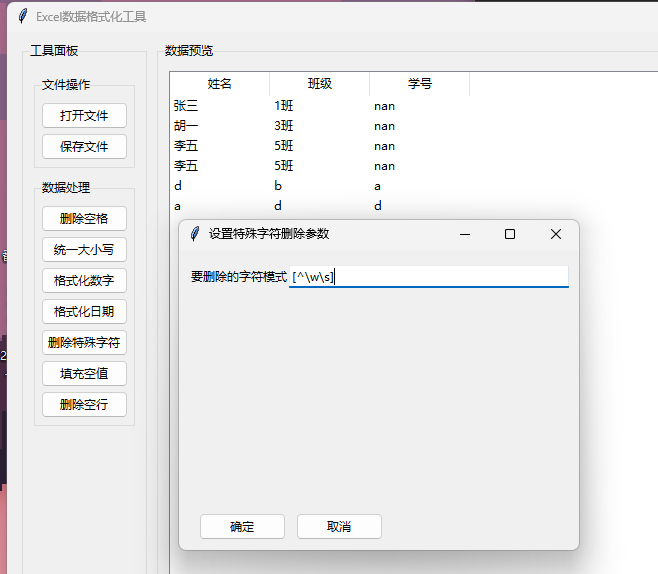Click the feather icon in dialog title bar

pyautogui.click(x=195, y=234)
